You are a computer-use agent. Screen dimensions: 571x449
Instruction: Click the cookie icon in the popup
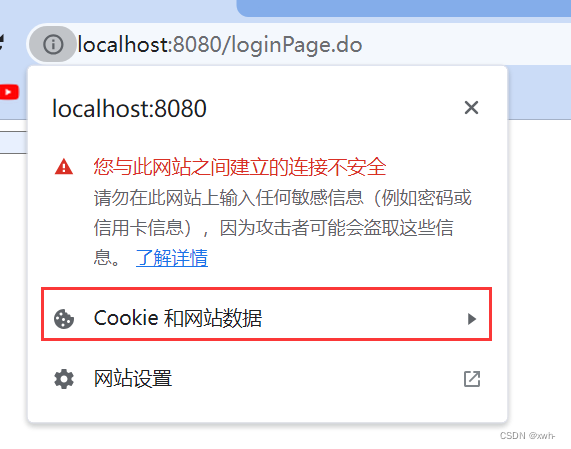(64, 319)
